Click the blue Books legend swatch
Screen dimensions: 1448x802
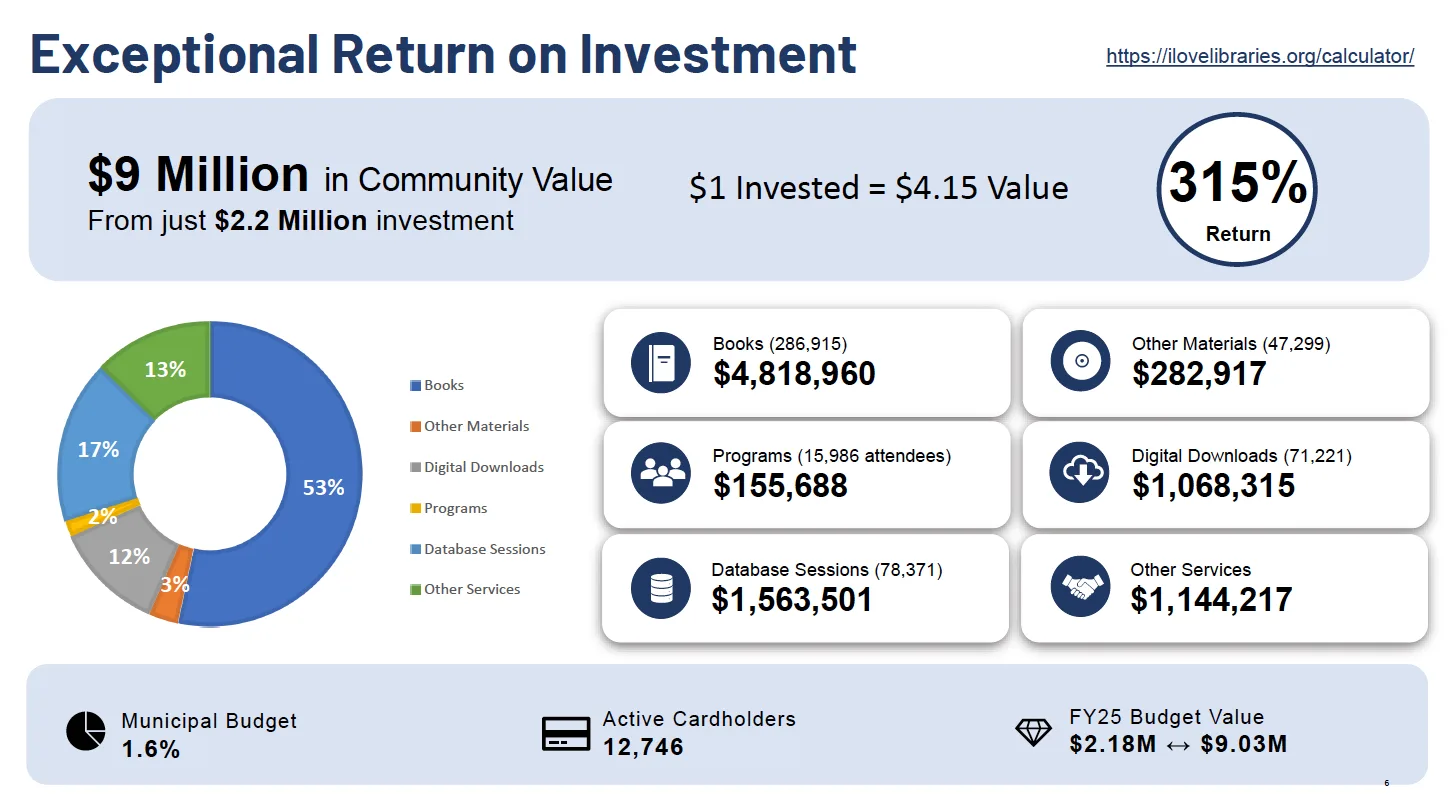coord(415,386)
